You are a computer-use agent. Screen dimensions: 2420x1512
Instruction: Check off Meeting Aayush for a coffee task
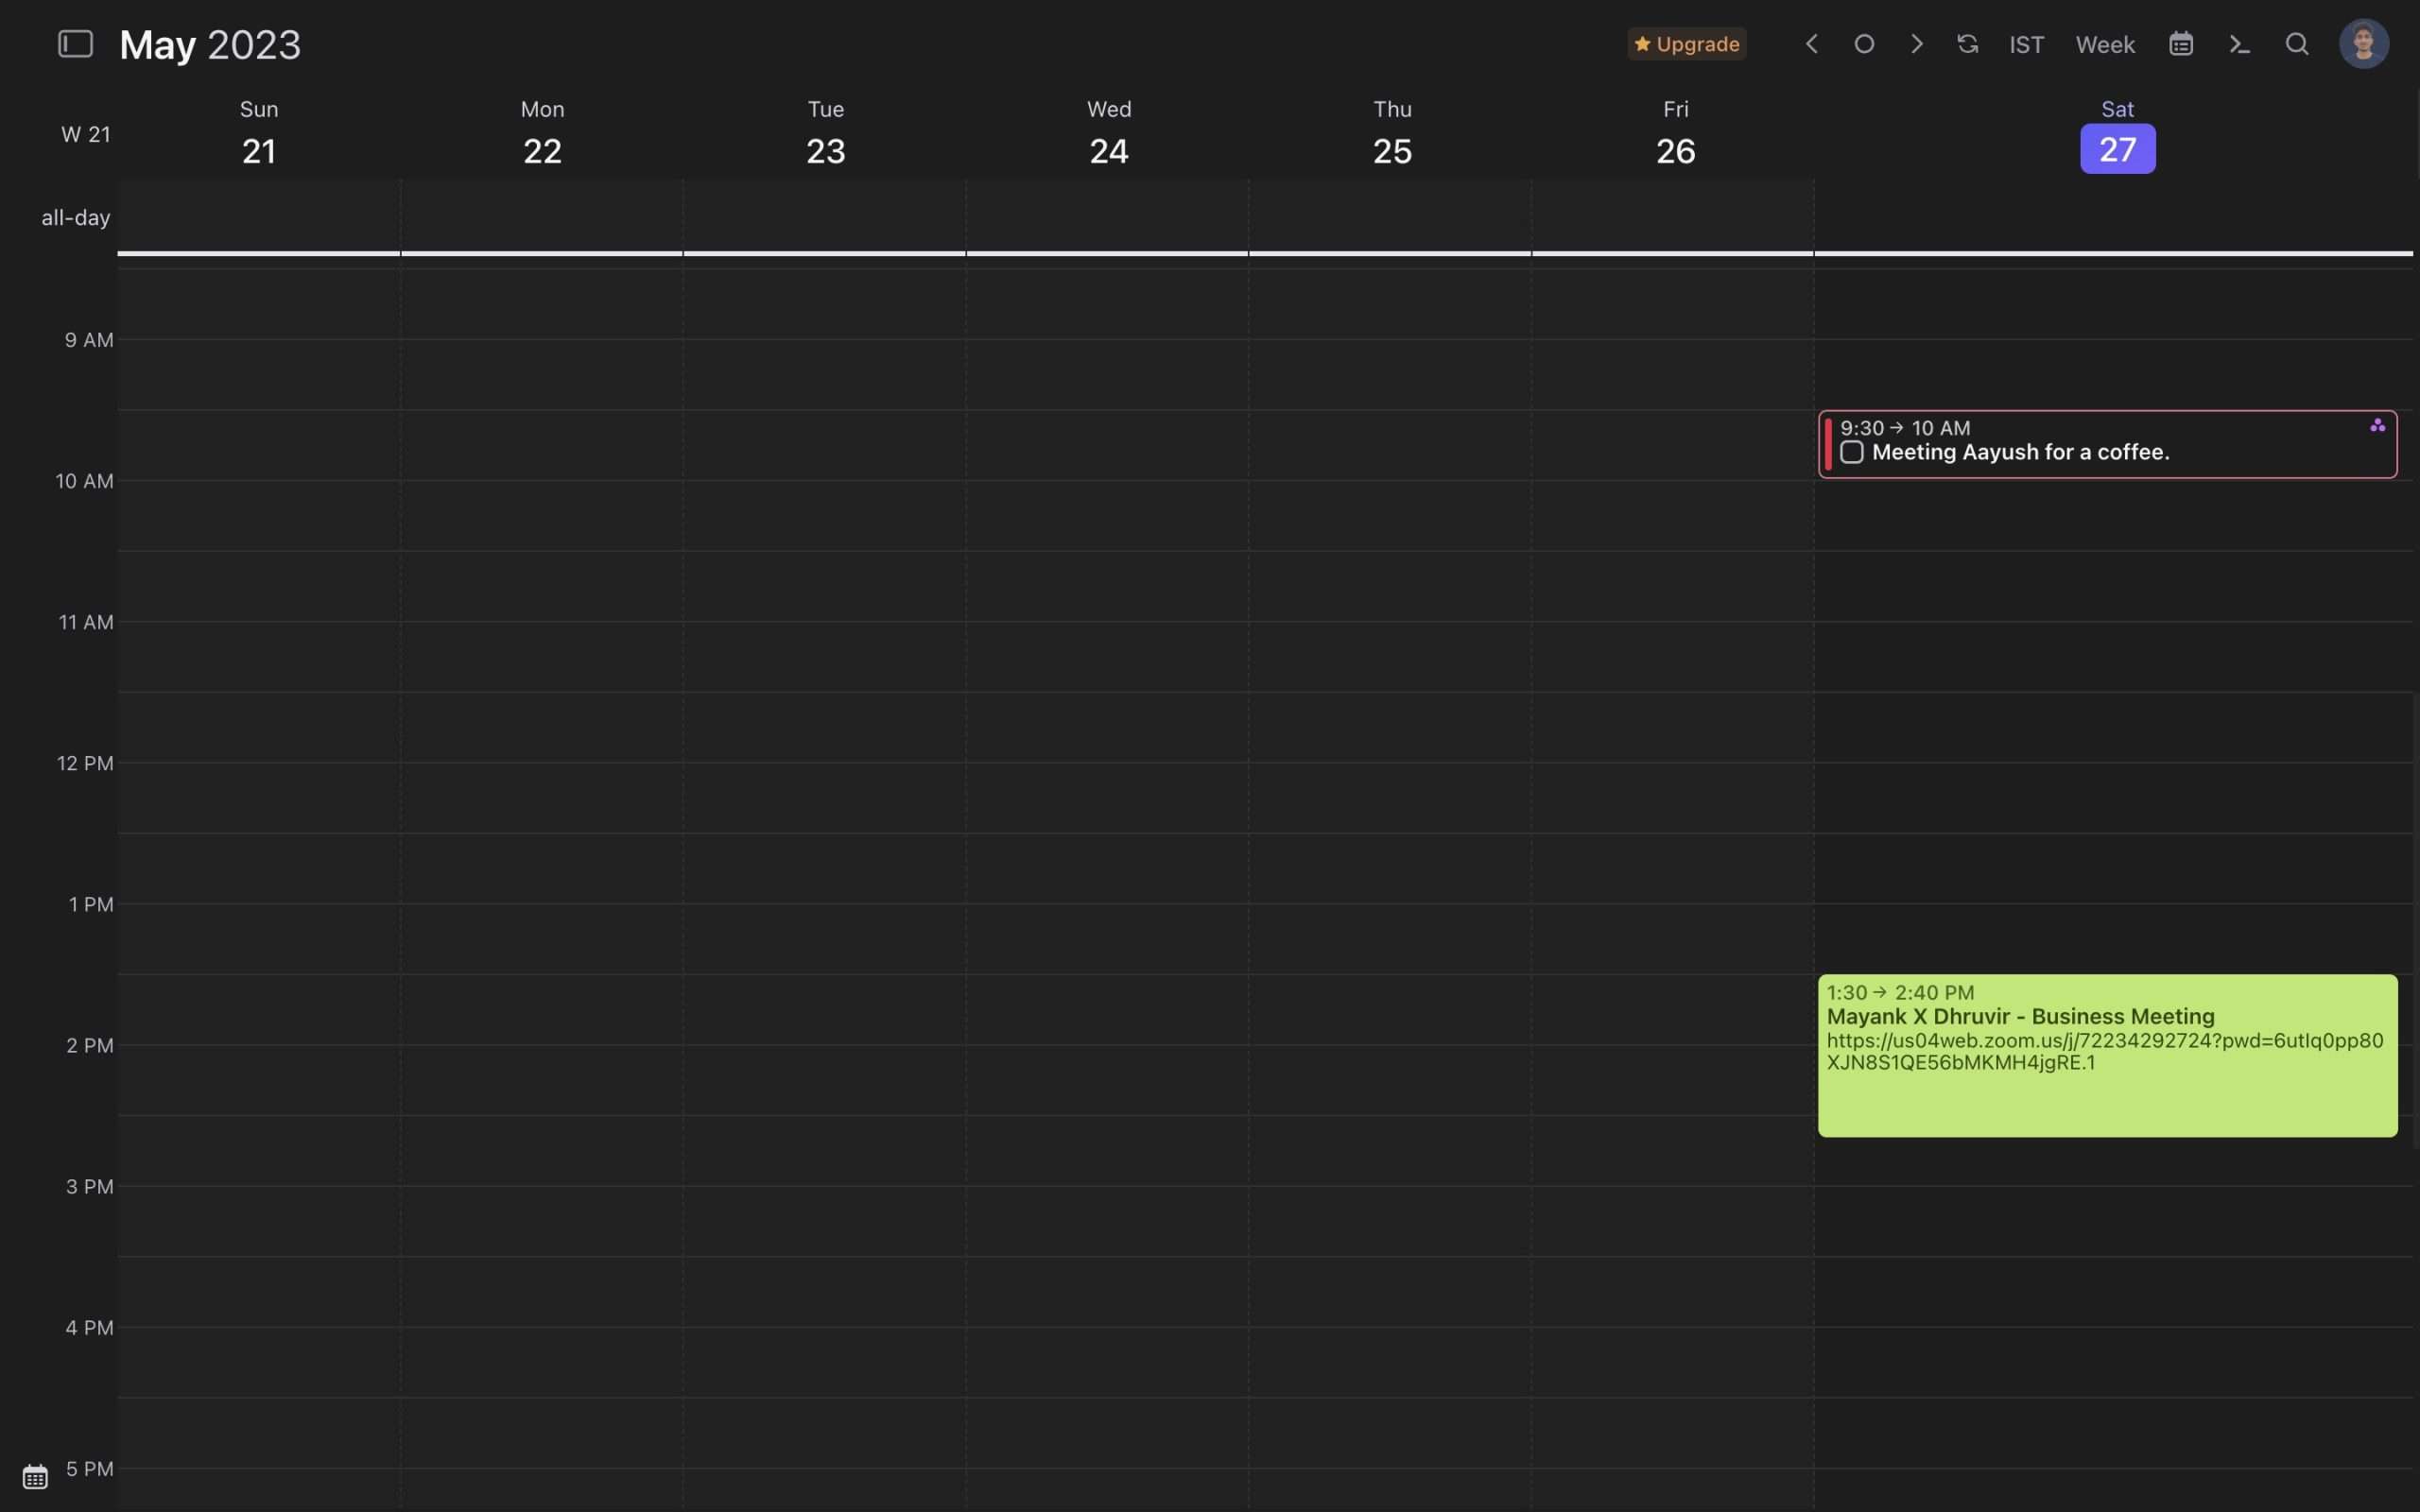(x=1851, y=453)
